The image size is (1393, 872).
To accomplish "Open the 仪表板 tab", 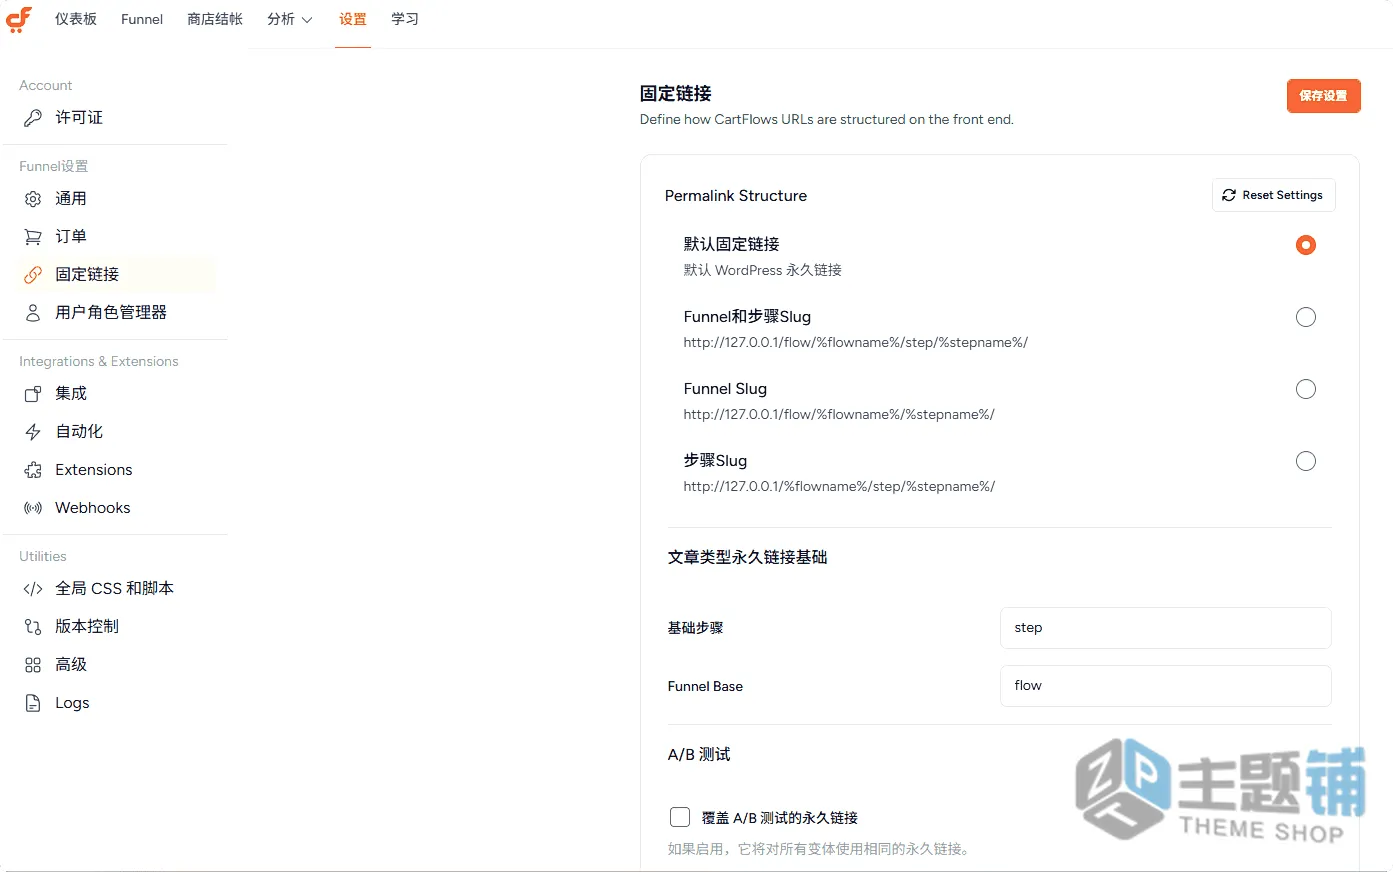I will [76, 19].
